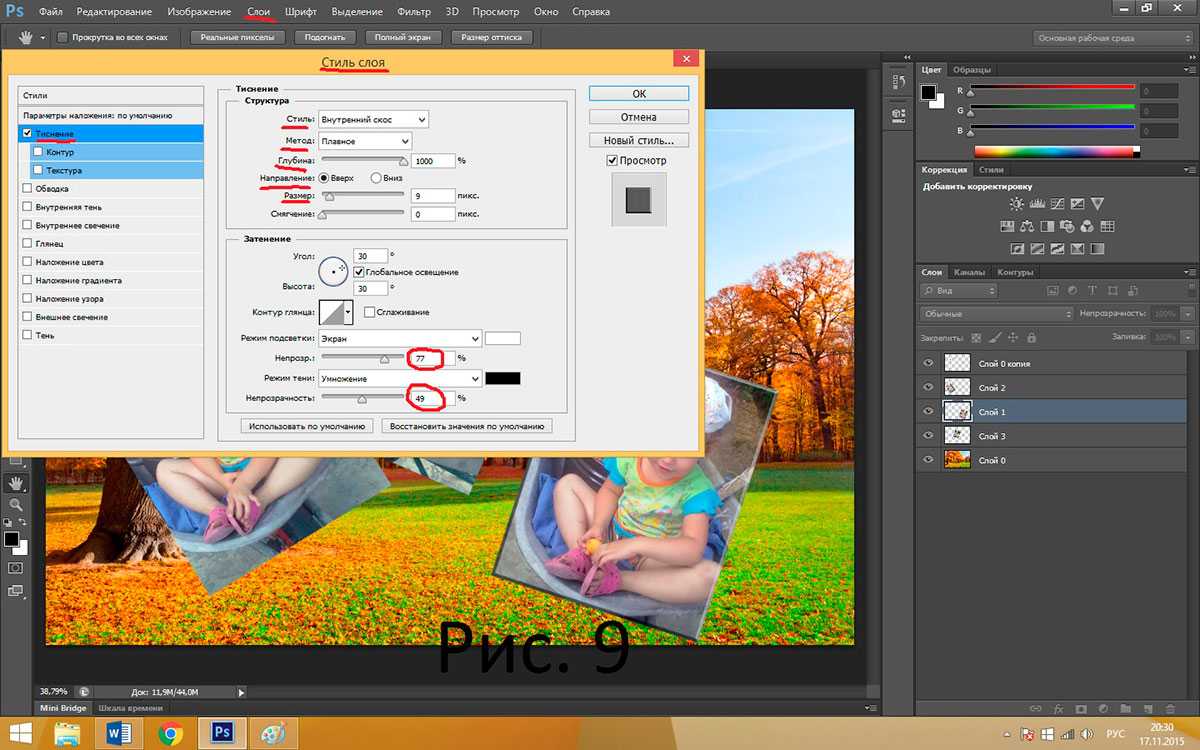The image size is (1200, 750).
Task: Hide the Слой 2 layer
Action: (x=929, y=387)
